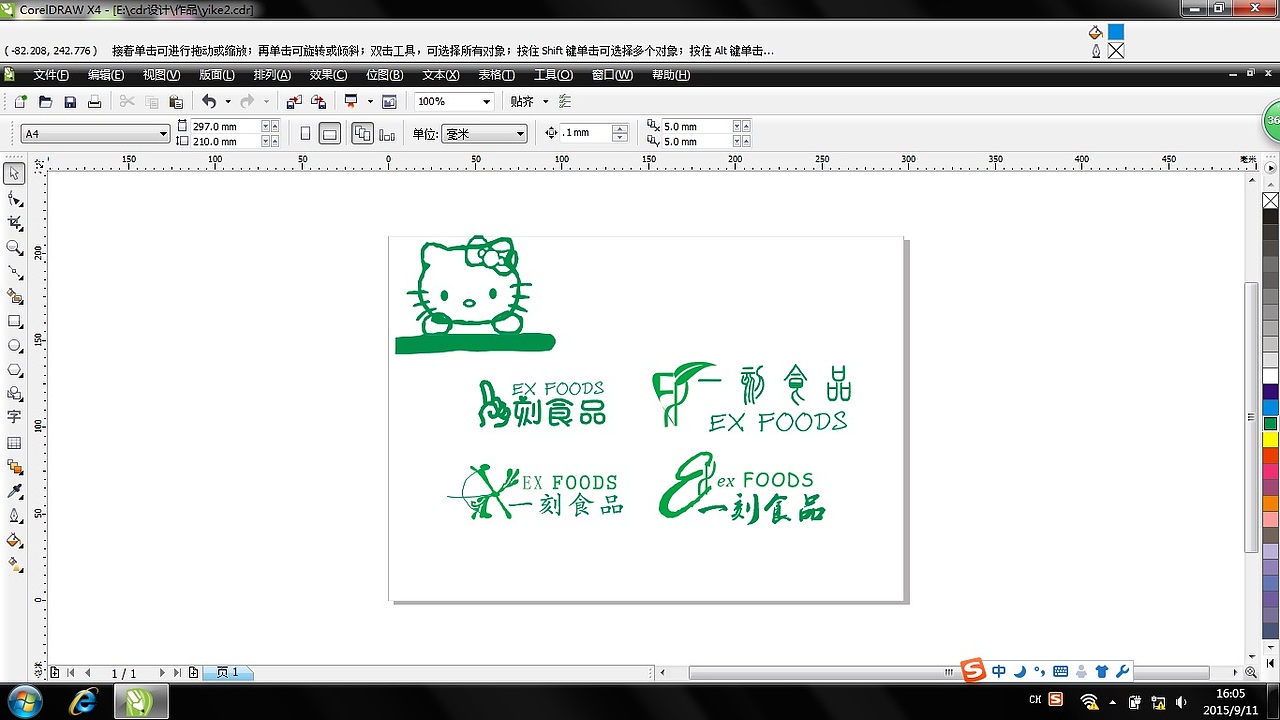
Task: Apply page size to current page only
Action: 387,133
